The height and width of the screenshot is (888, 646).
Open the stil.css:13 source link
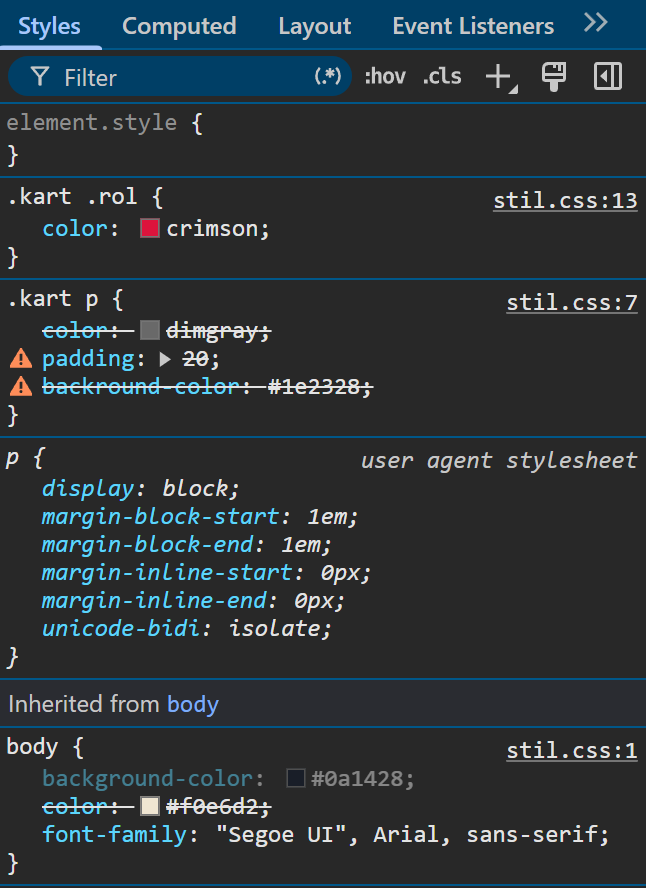pyautogui.click(x=565, y=201)
